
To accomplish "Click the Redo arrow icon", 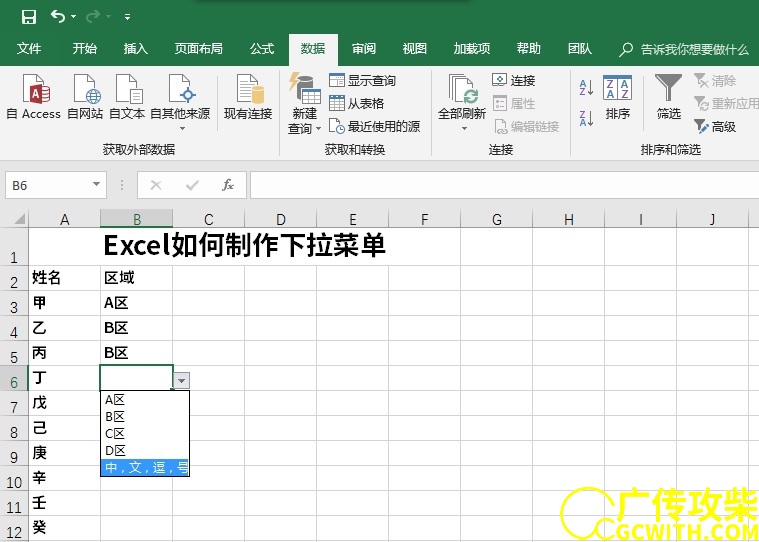I will pyautogui.click(x=92, y=16).
